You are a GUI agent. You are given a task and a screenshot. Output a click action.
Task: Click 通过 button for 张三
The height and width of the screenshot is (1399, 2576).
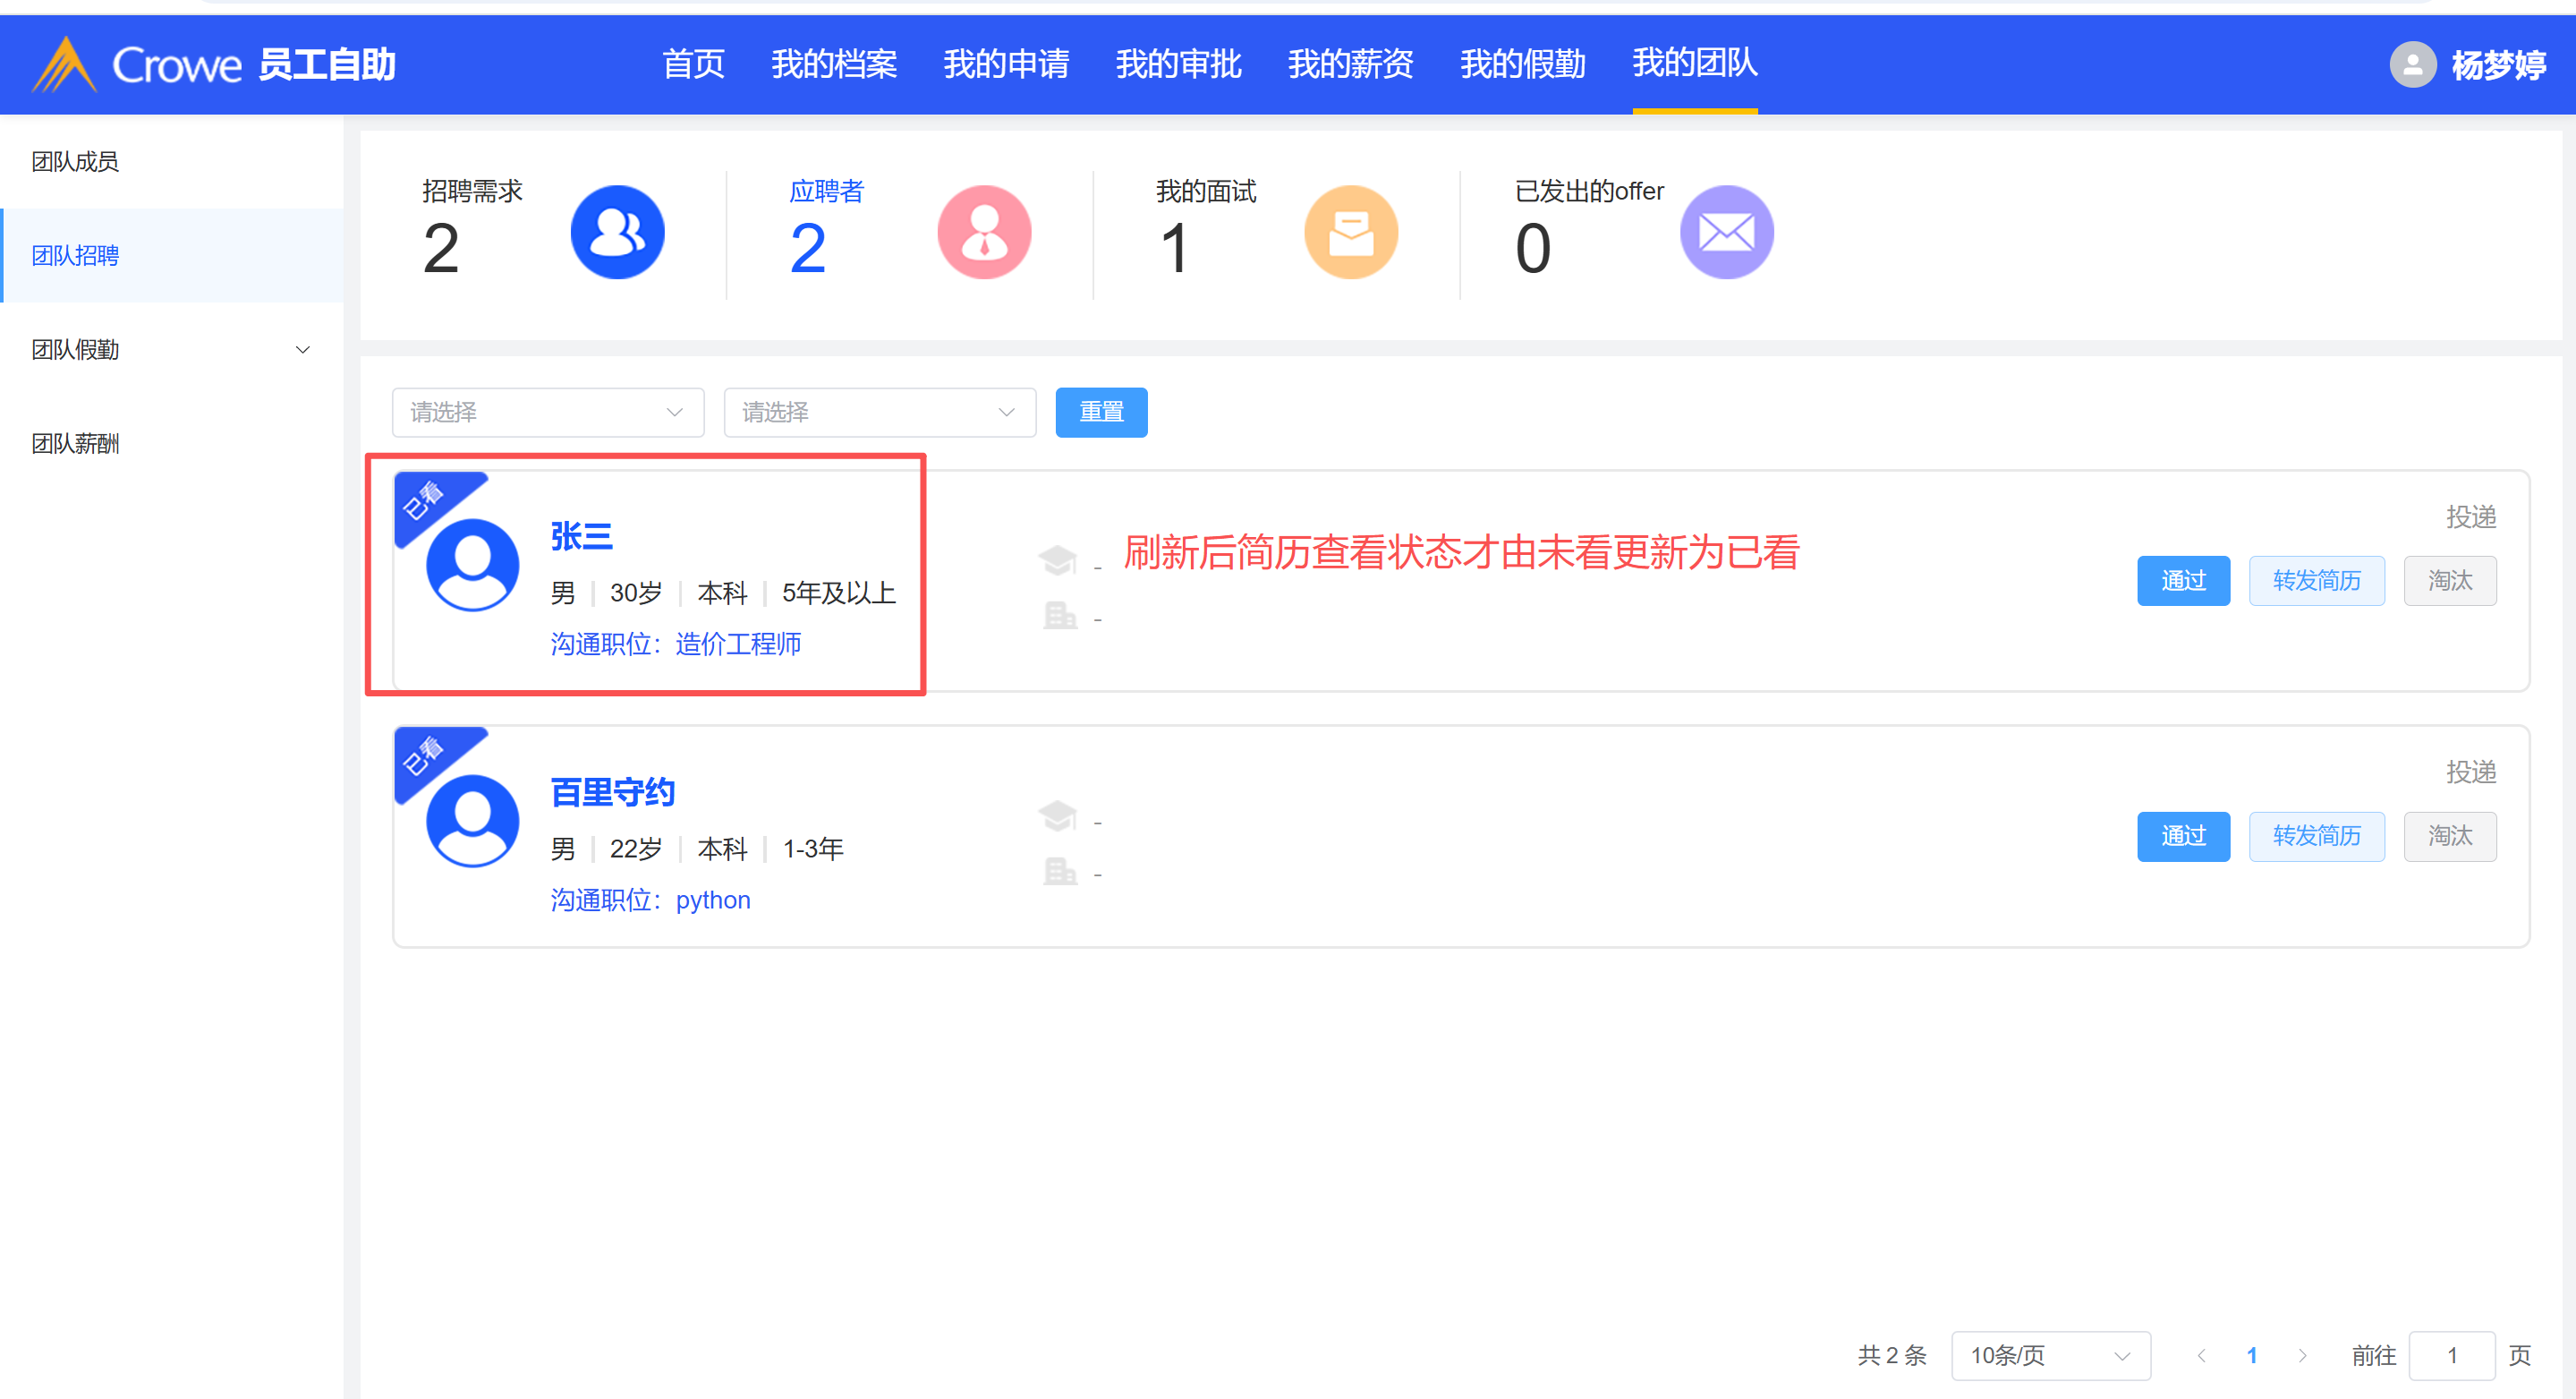2183,580
